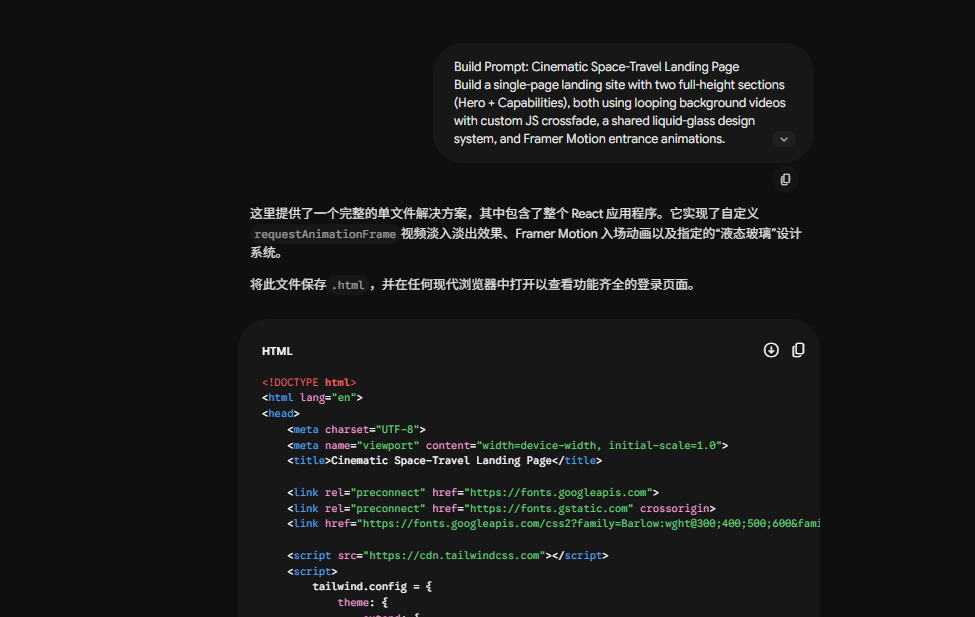
Task: Copy the user prompt message
Action: point(785,180)
